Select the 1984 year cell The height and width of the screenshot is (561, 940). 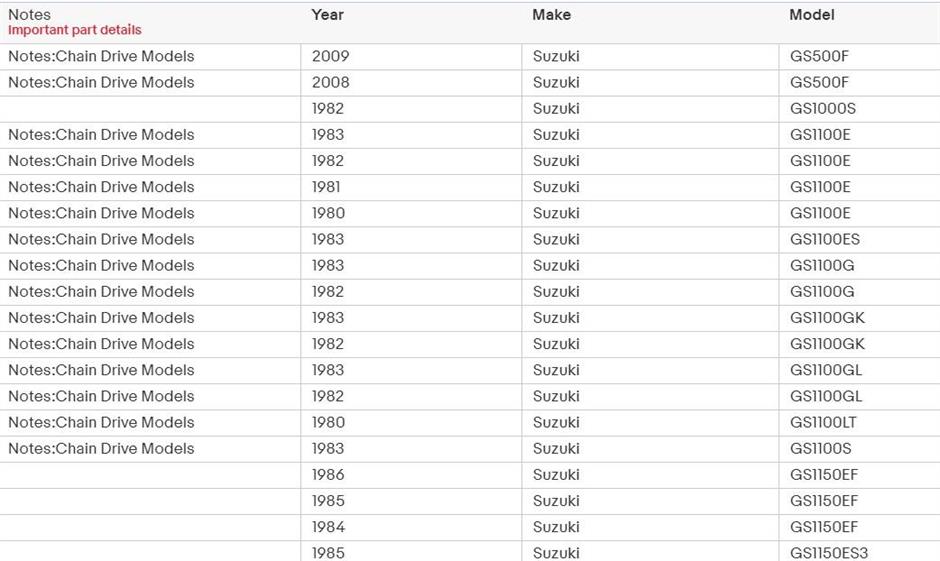click(328, 527)
